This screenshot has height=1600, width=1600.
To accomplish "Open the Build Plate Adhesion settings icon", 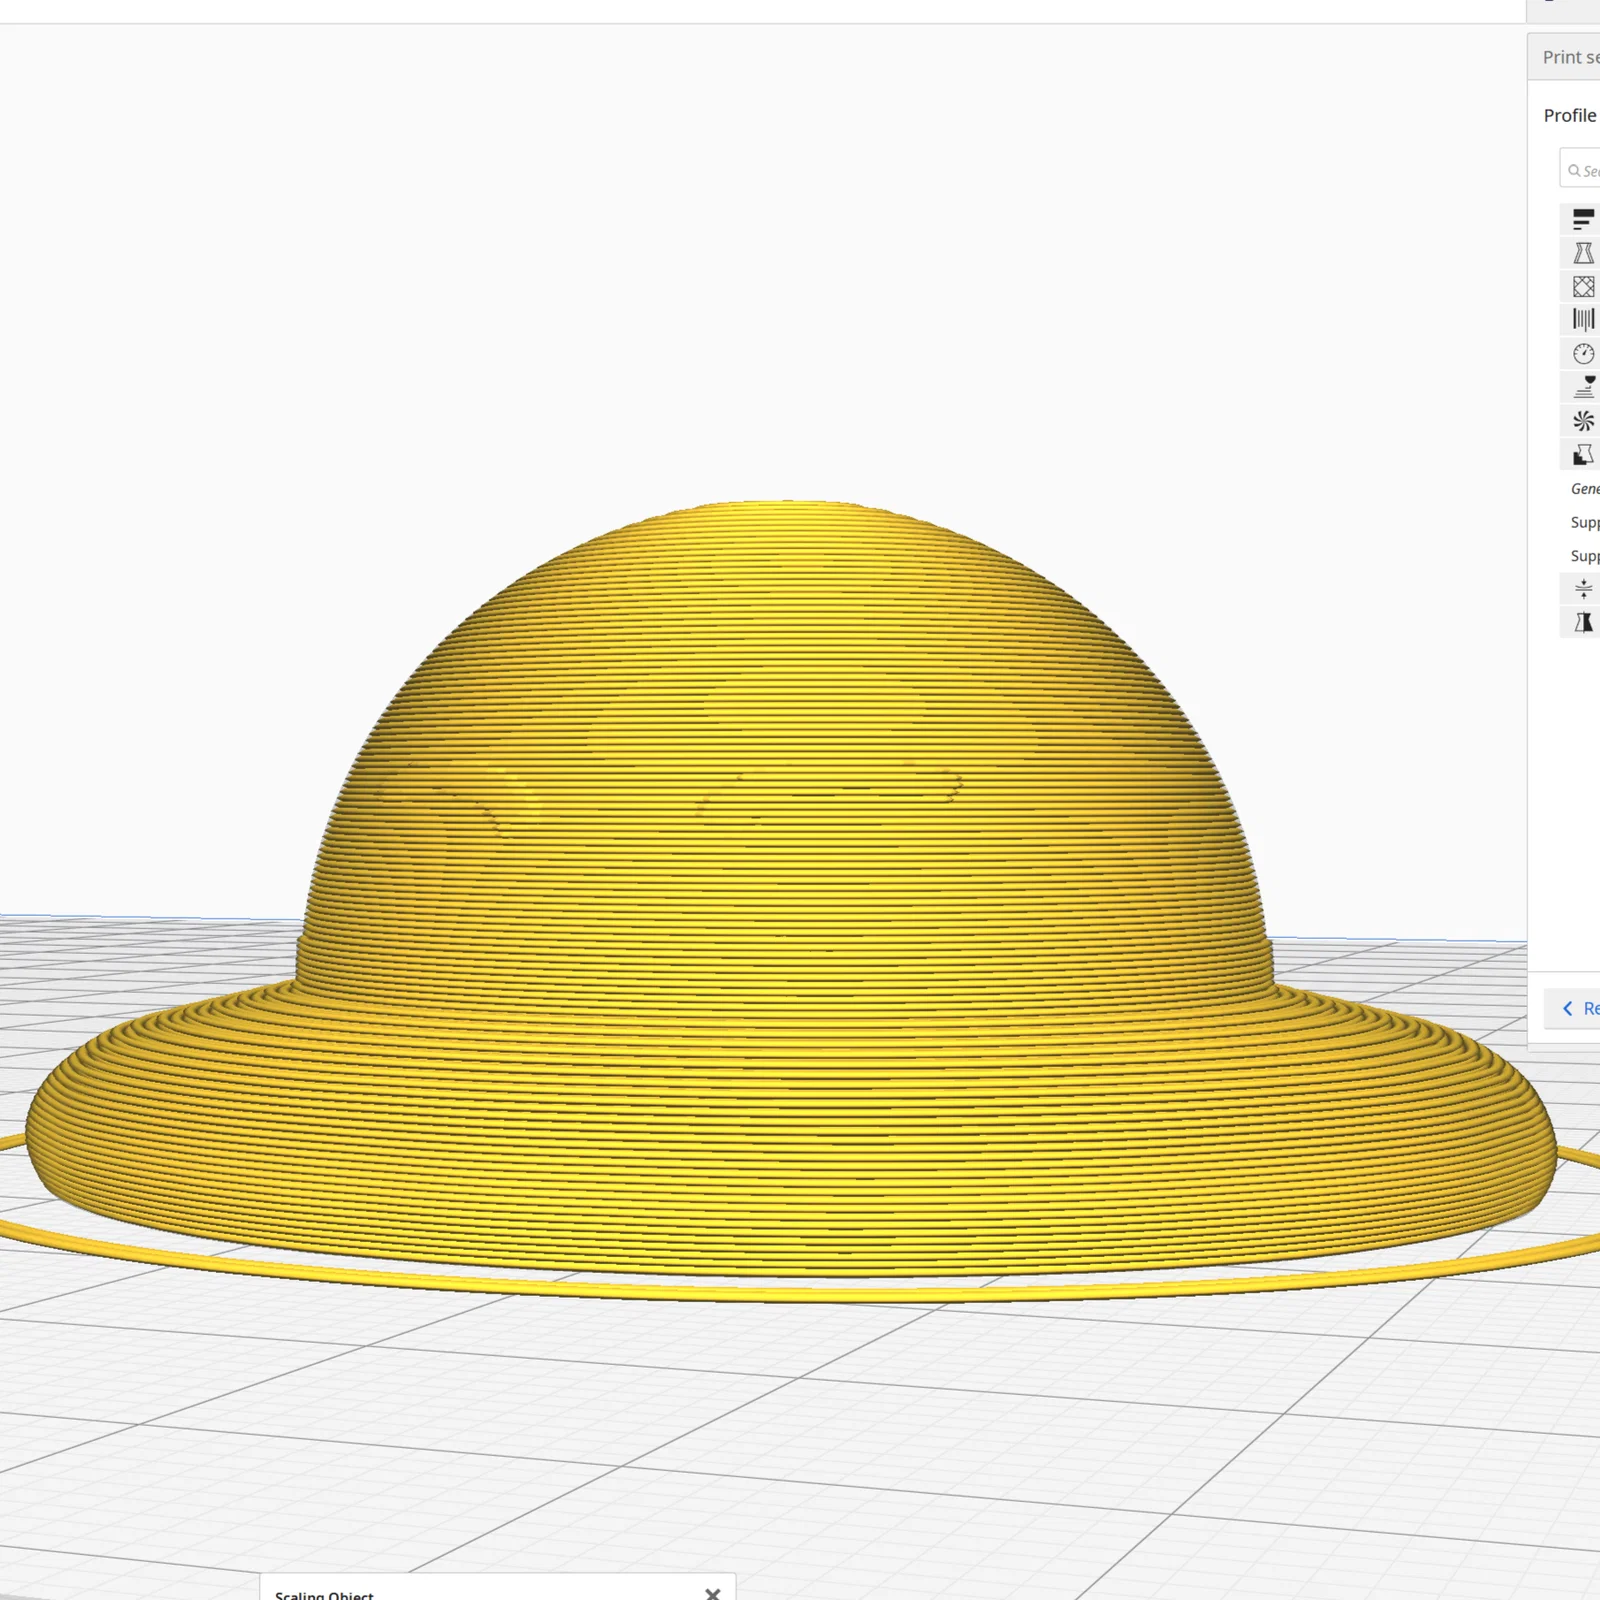I will pos(1583,589).
